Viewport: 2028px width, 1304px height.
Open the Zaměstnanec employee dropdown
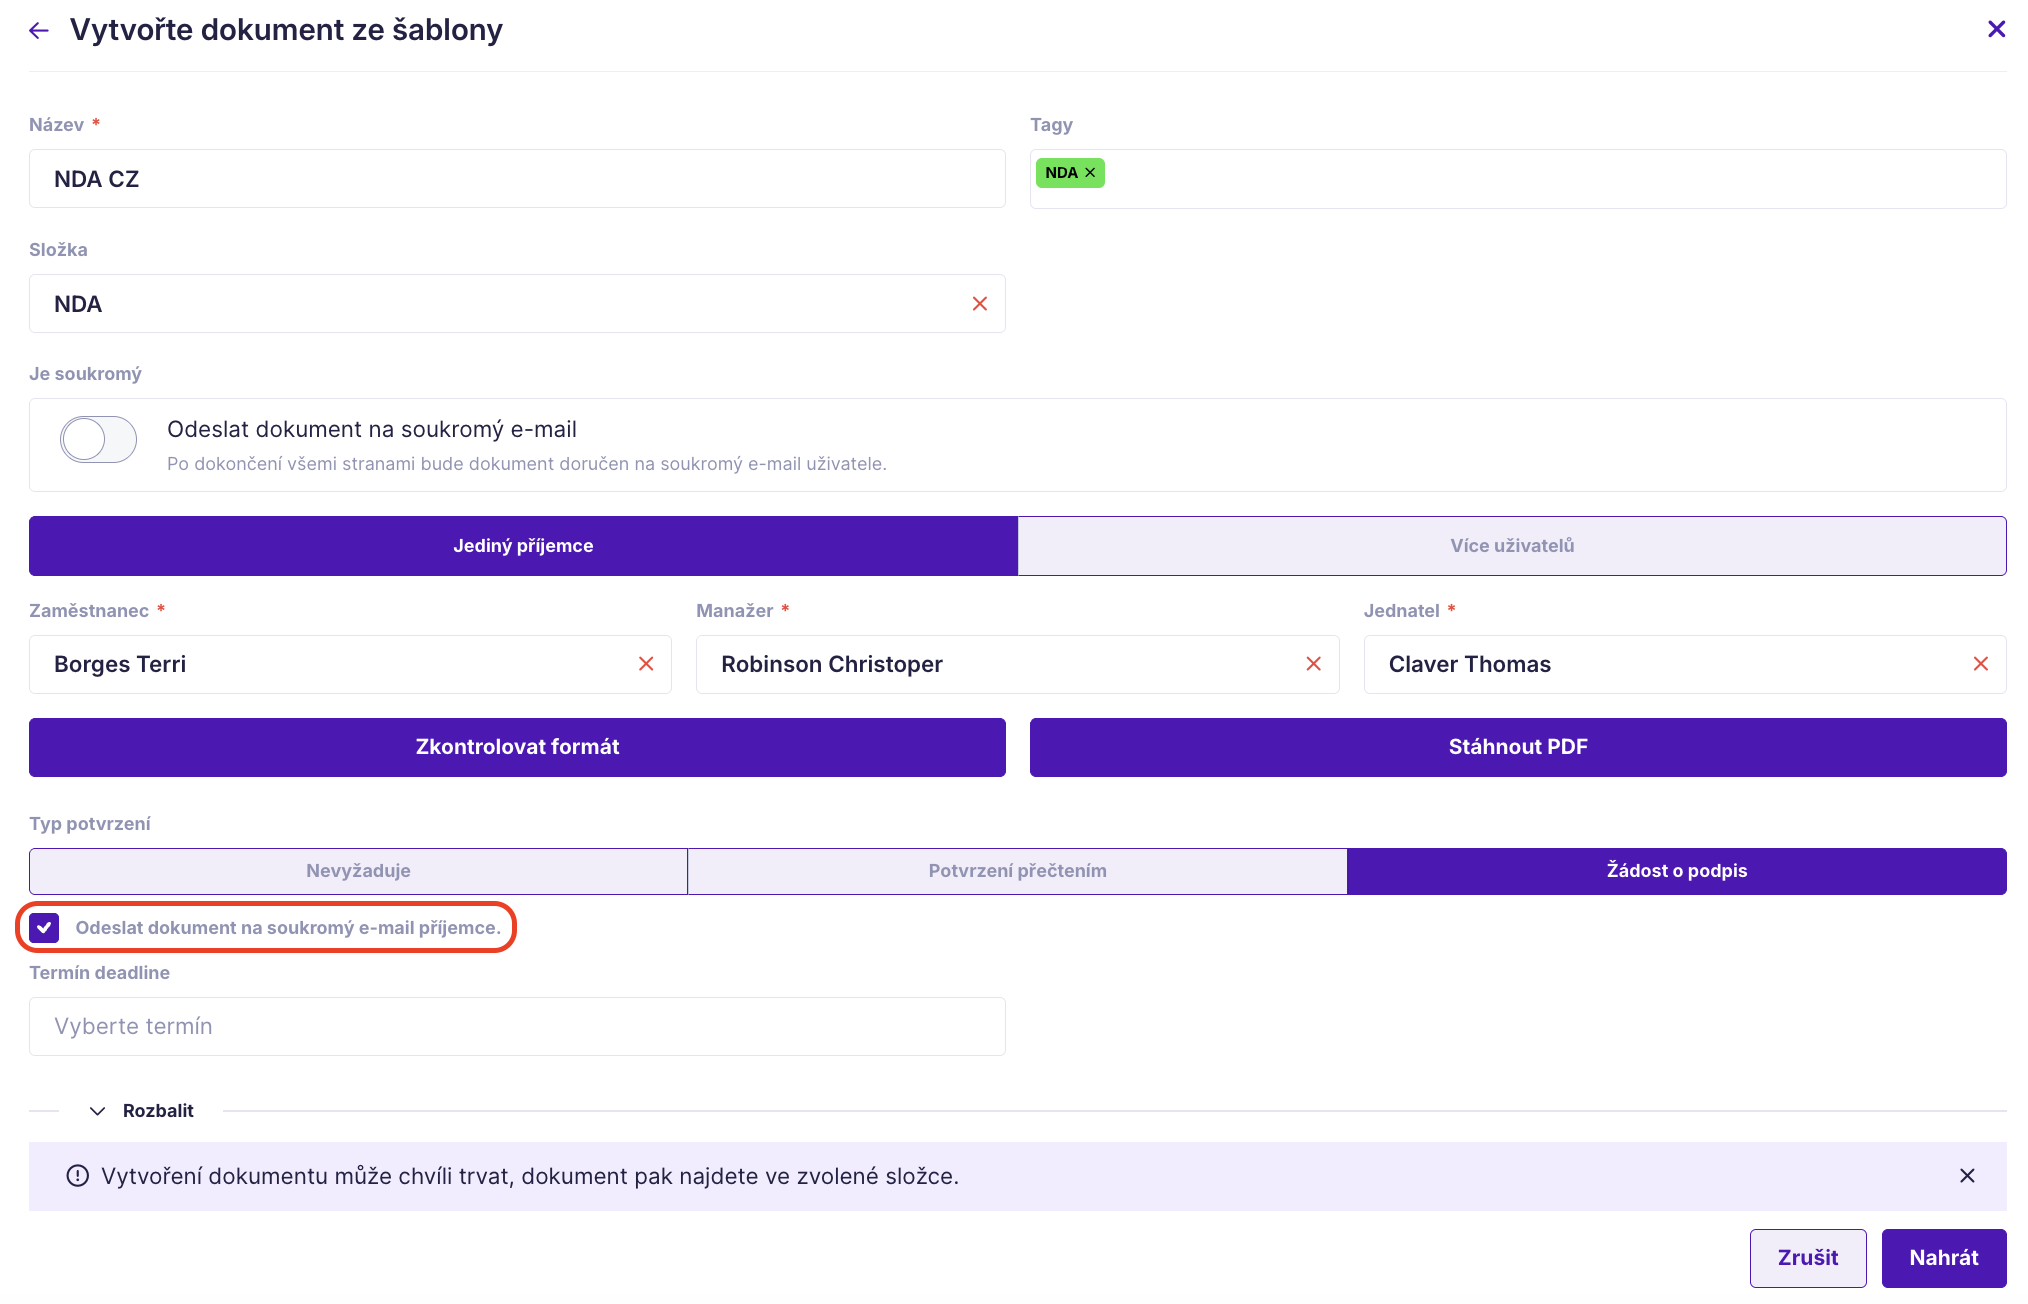point(330,664)
